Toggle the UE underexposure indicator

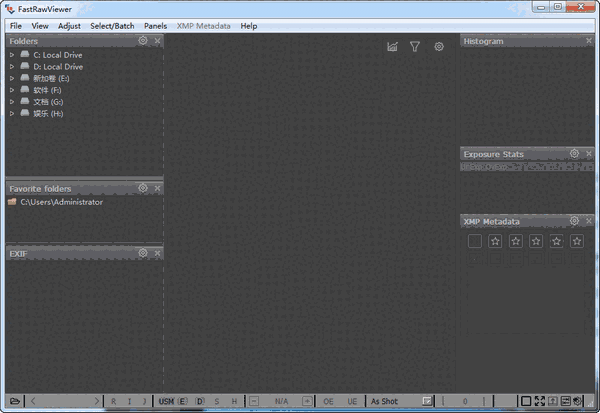[x=352, y=401]
